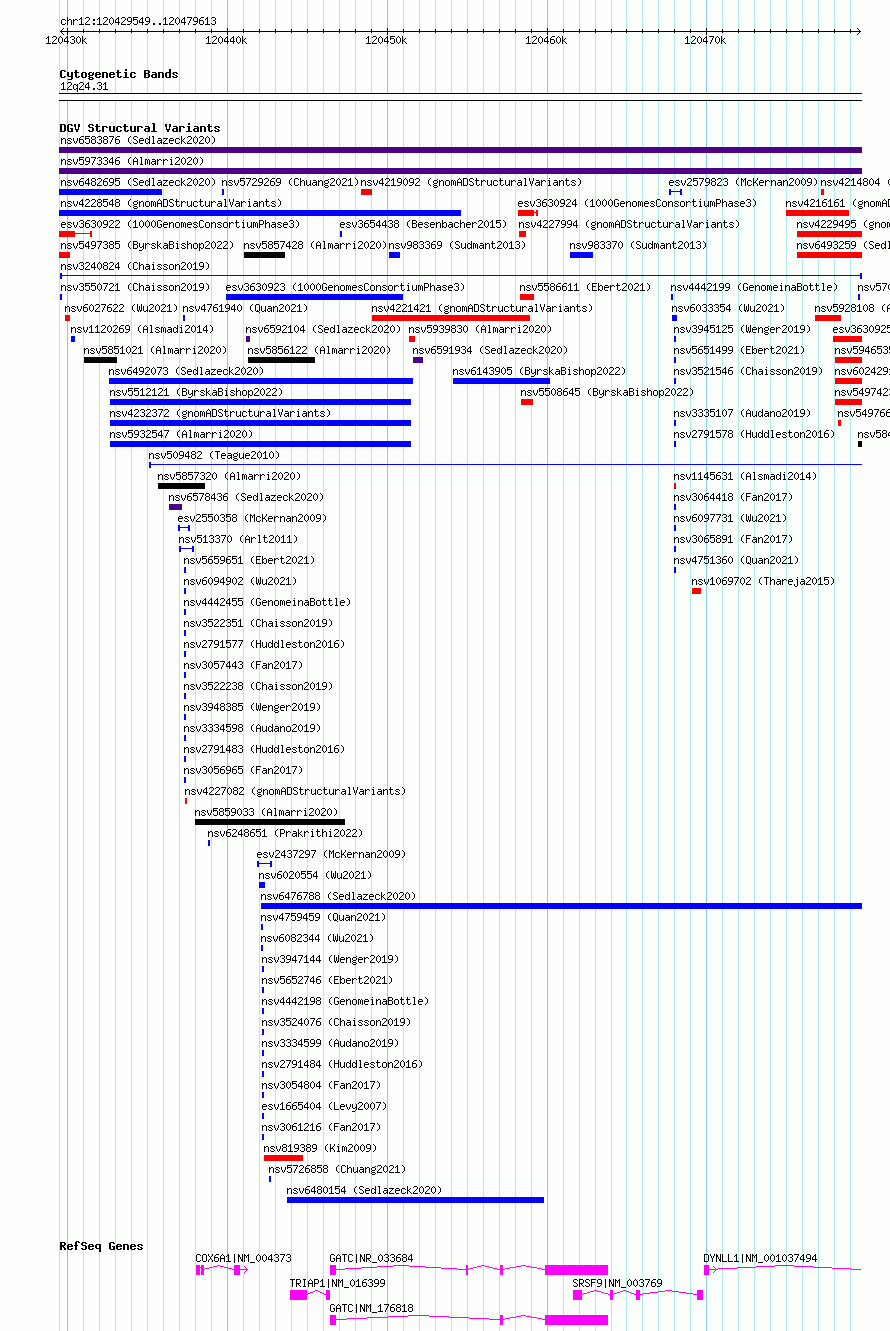The image size is (890, 1331).
Task: Click the black bar of nsv5851021 (Almarri2020)
Action: (x=100, y=360)
